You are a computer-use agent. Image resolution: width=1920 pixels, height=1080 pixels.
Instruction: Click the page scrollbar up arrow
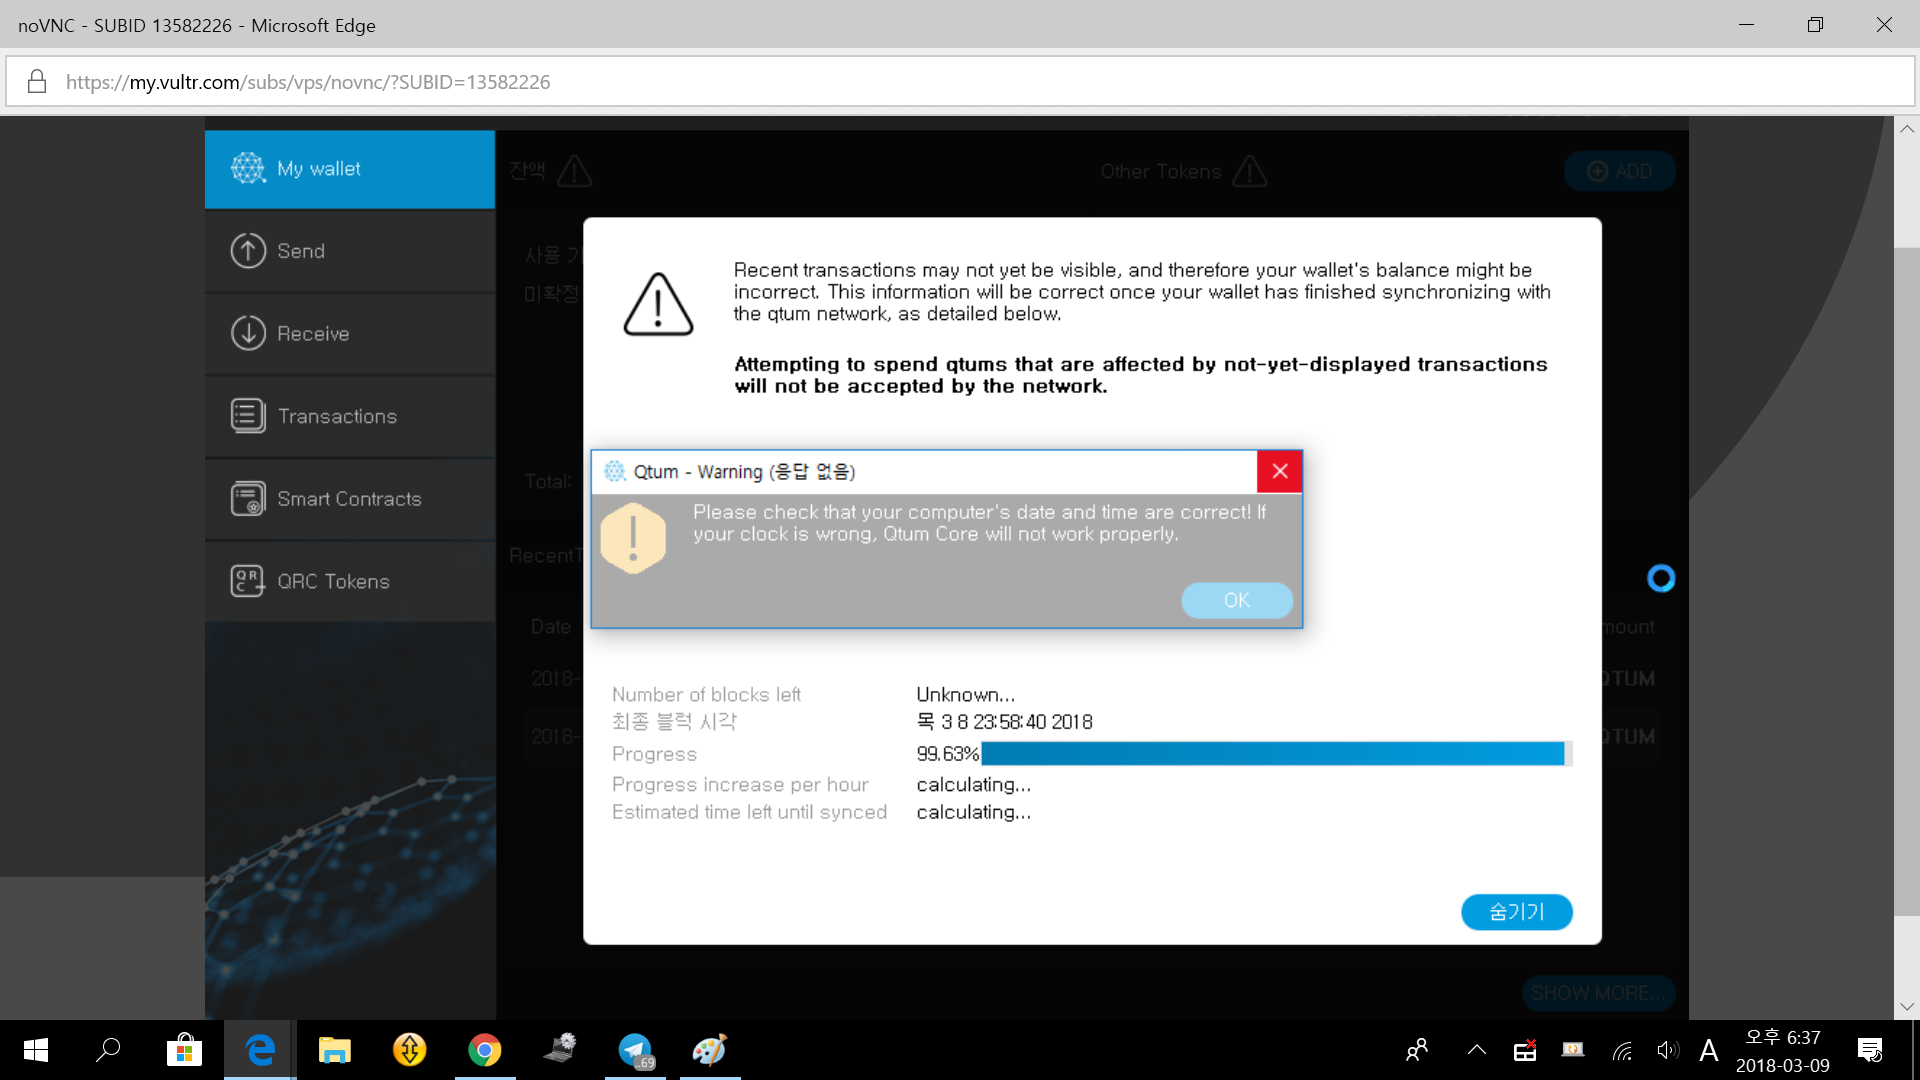pos(1907,129)
